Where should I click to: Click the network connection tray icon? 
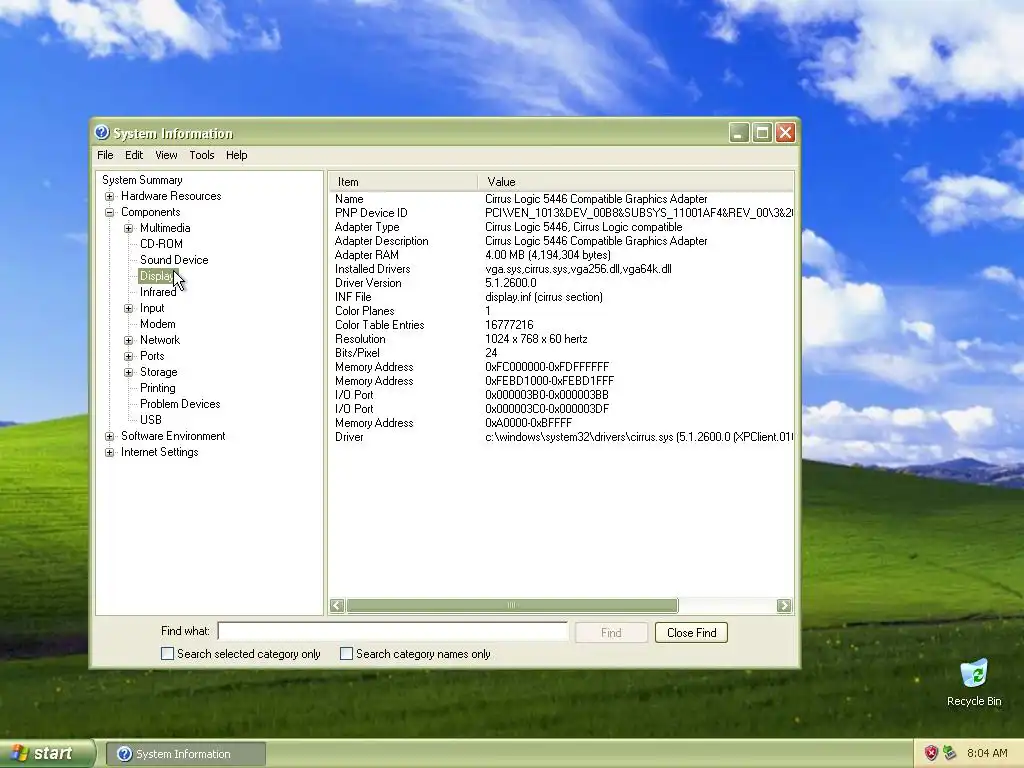[950, 753]
